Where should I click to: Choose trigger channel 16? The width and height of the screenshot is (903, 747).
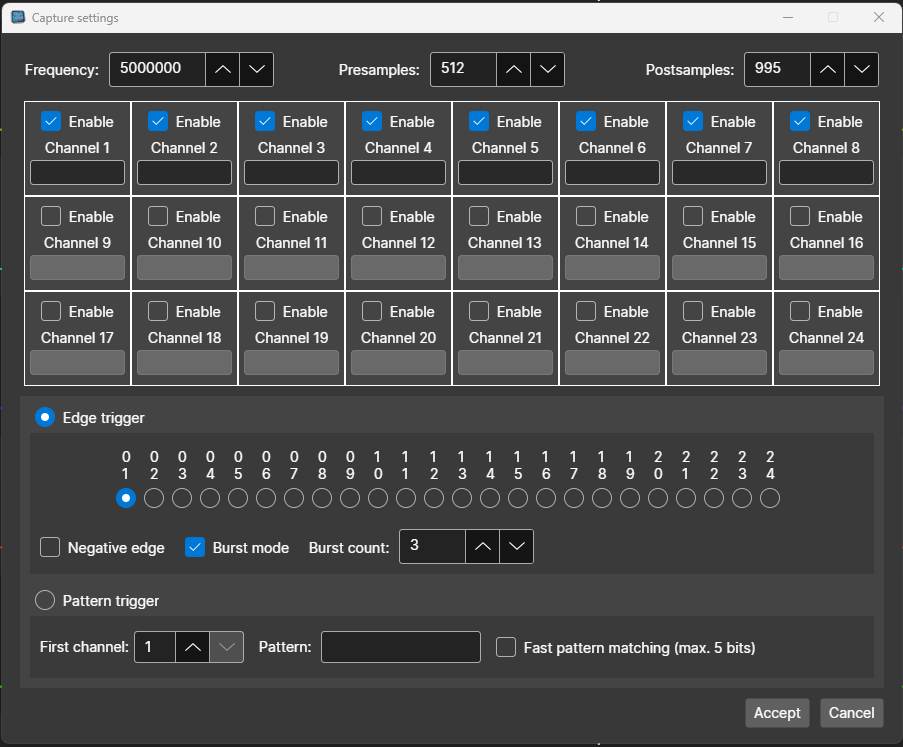(x=546, y=498)
